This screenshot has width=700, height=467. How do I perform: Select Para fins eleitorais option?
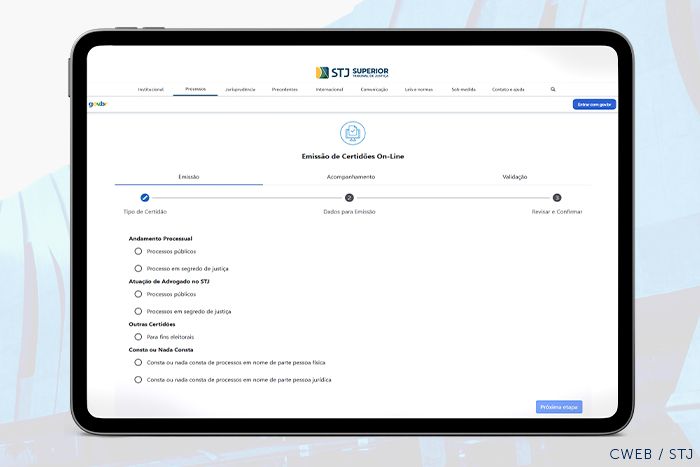(x=138, y=337)
